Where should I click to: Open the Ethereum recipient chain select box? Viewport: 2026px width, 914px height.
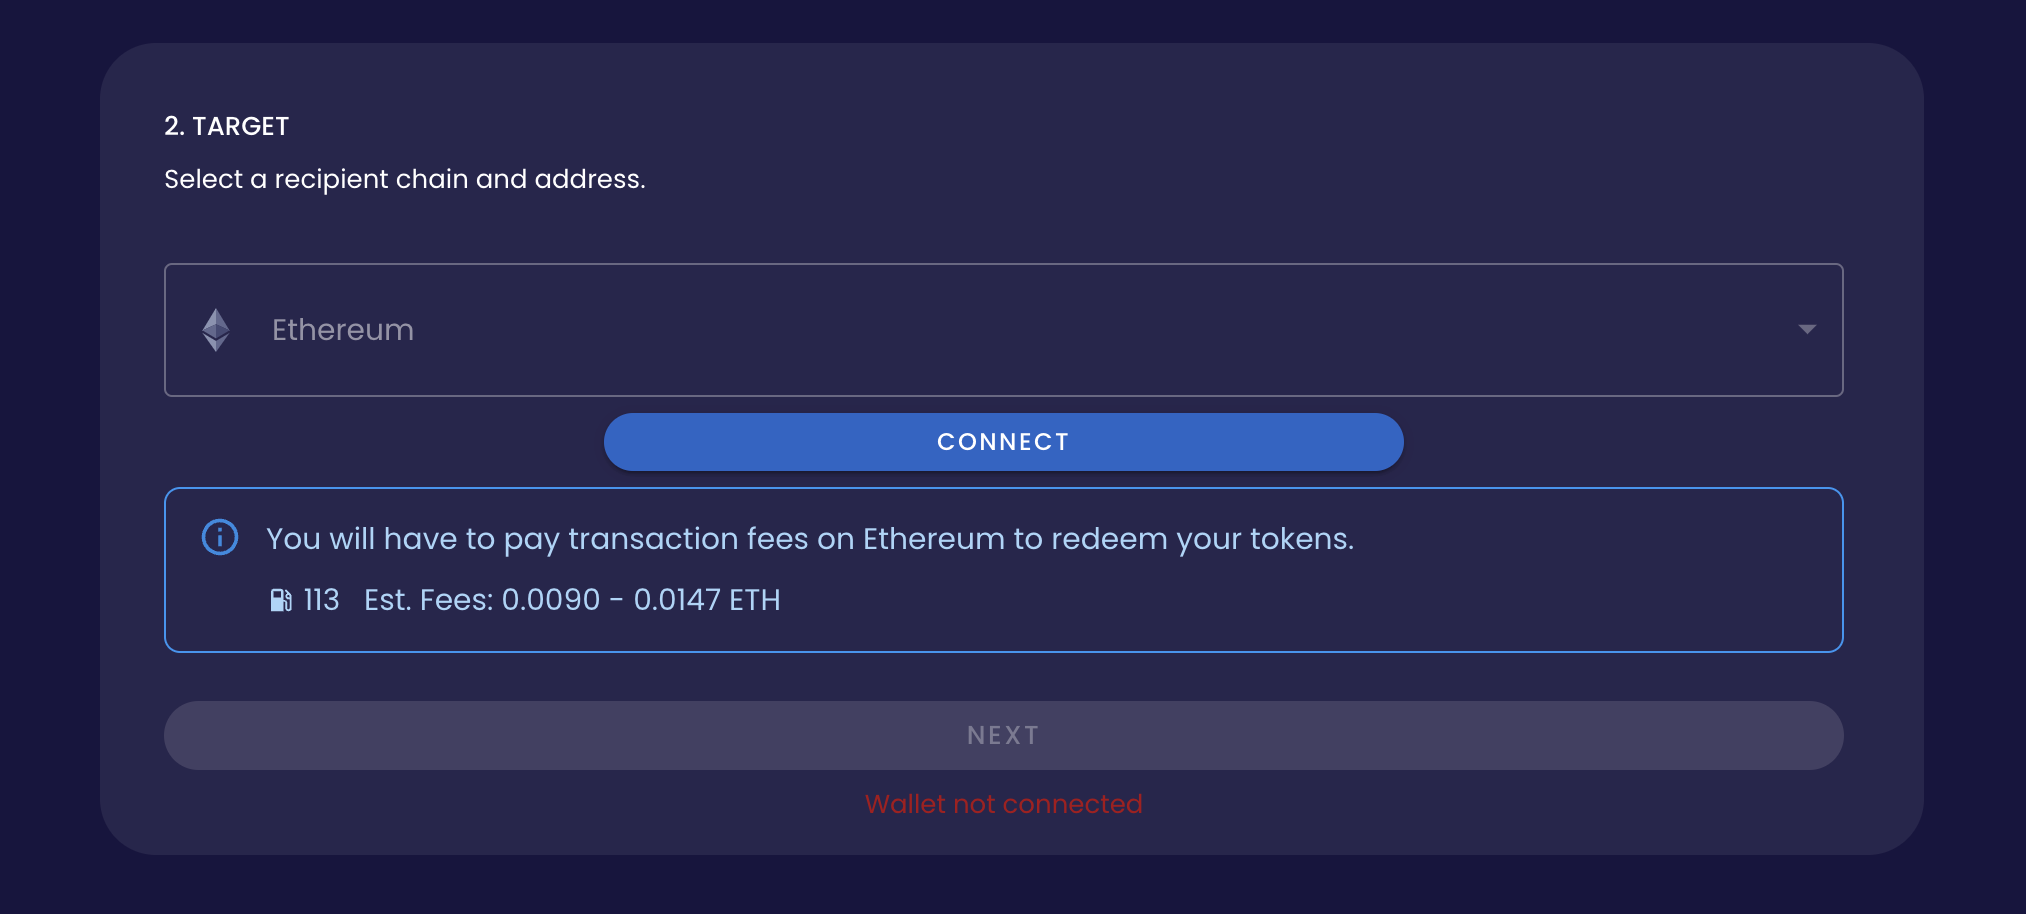(x=1003, y=330)
